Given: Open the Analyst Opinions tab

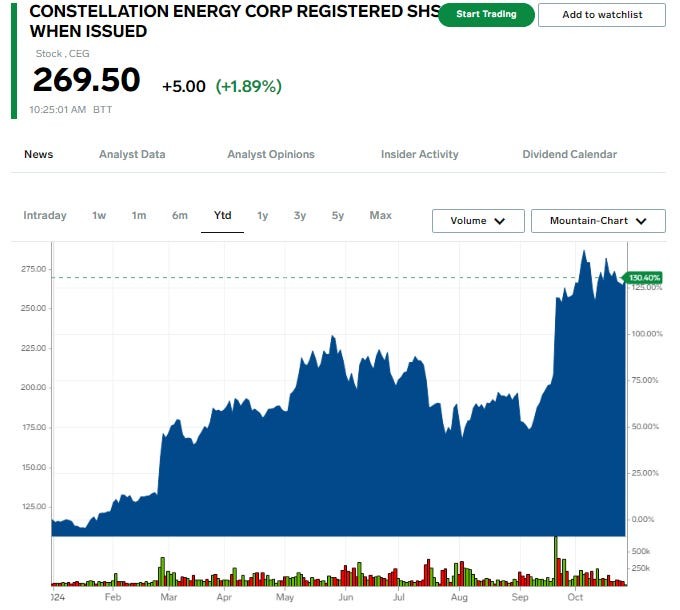Looking at the screenshot, I should click(x=271, y=154).
